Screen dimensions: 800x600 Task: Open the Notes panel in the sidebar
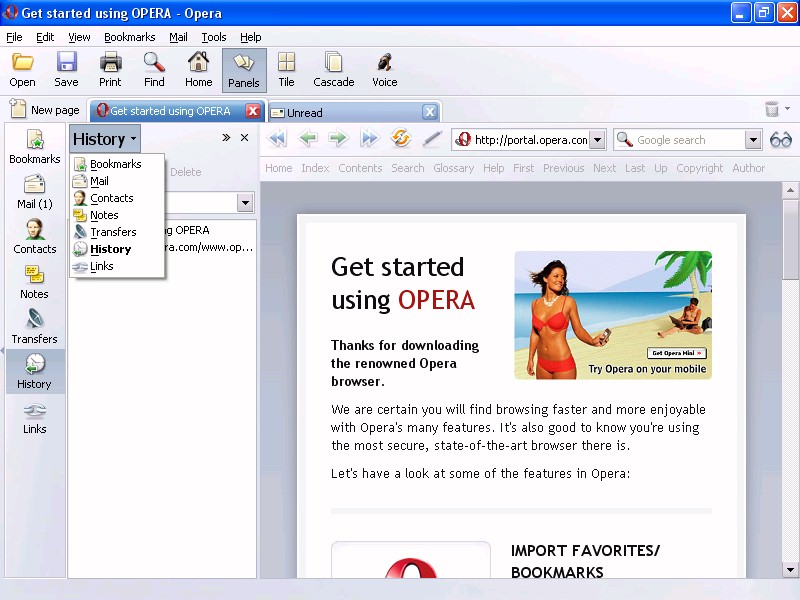click(x=34, y=281)
